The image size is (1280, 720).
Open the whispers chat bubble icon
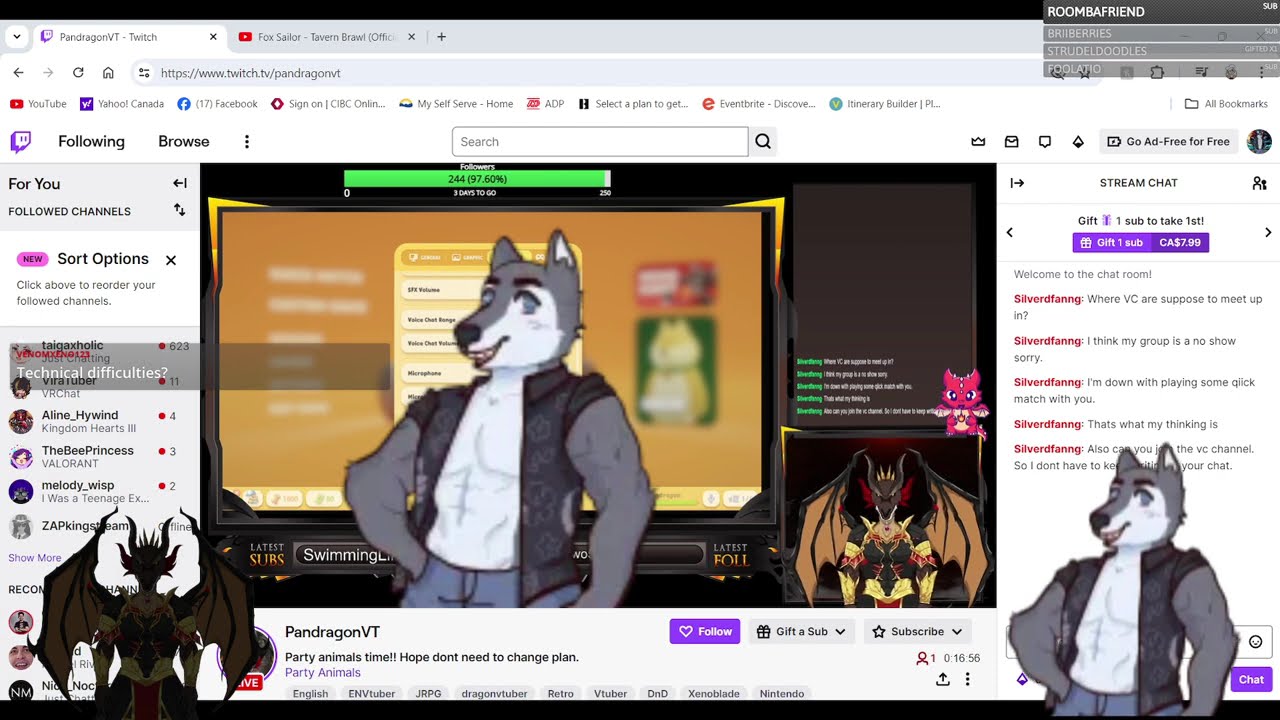1045,141
